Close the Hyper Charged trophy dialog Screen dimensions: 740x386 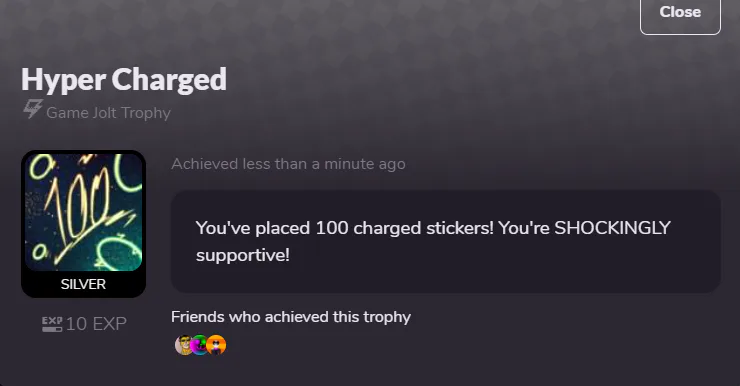click(680, 13)
